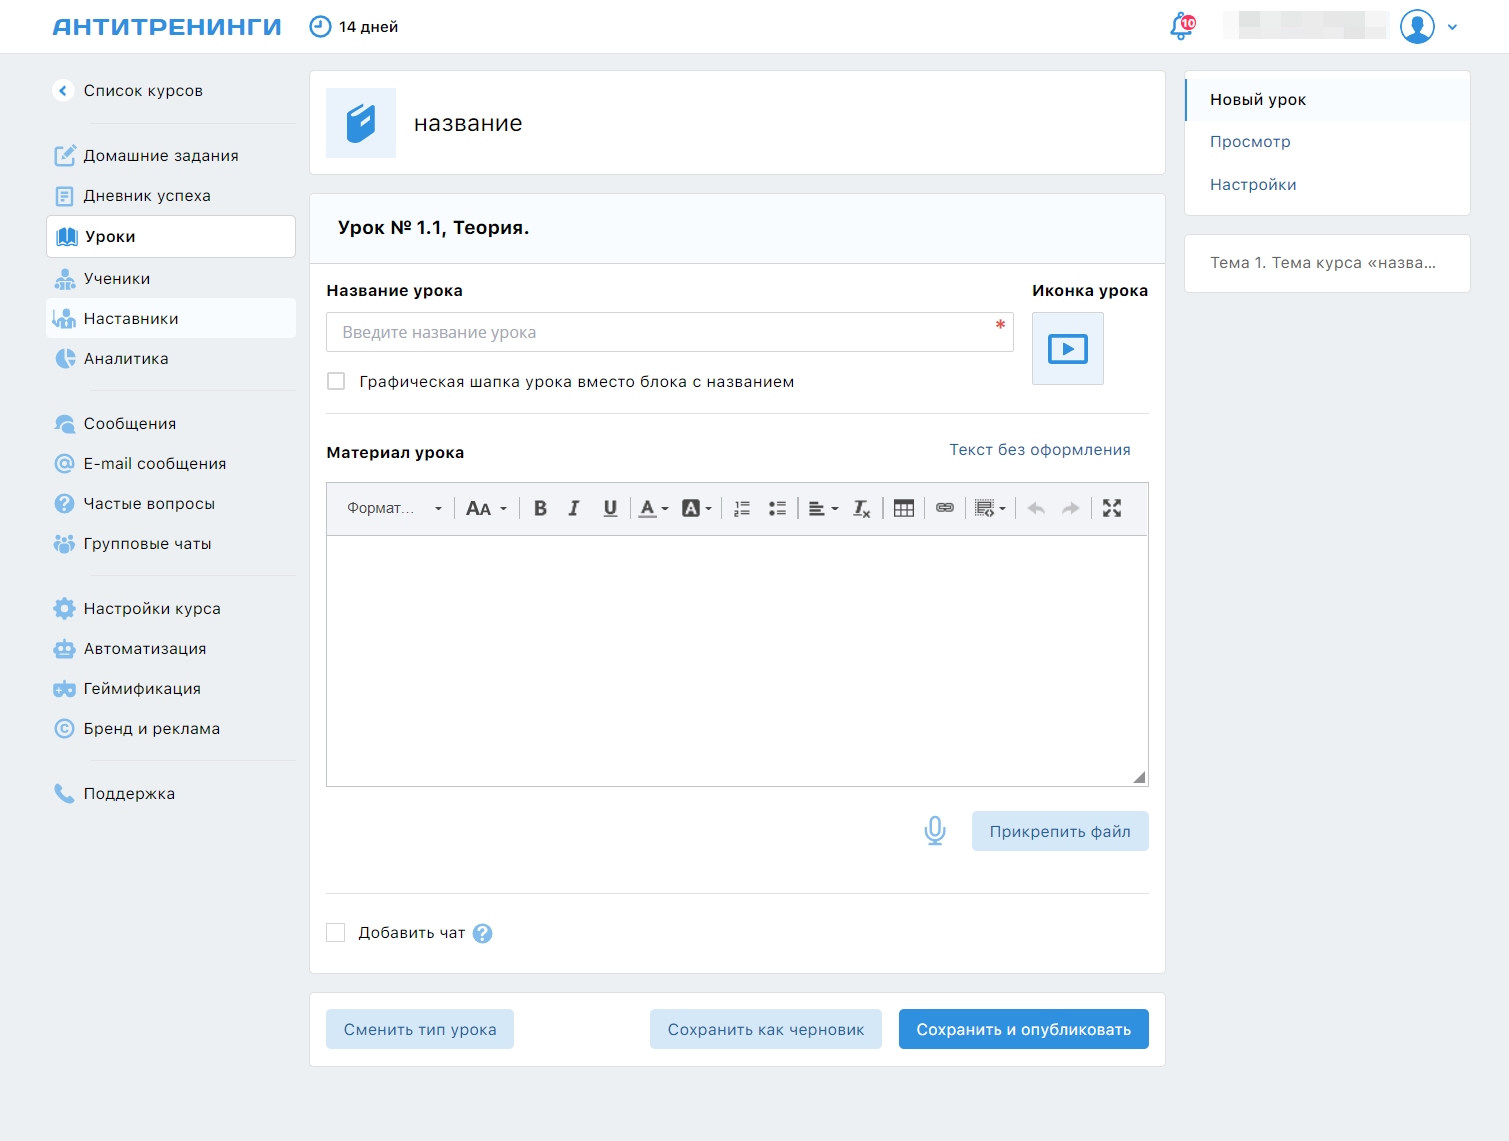1509x1141 pixels.
Task: Insert a numbered list
Action: click(741, 509)
